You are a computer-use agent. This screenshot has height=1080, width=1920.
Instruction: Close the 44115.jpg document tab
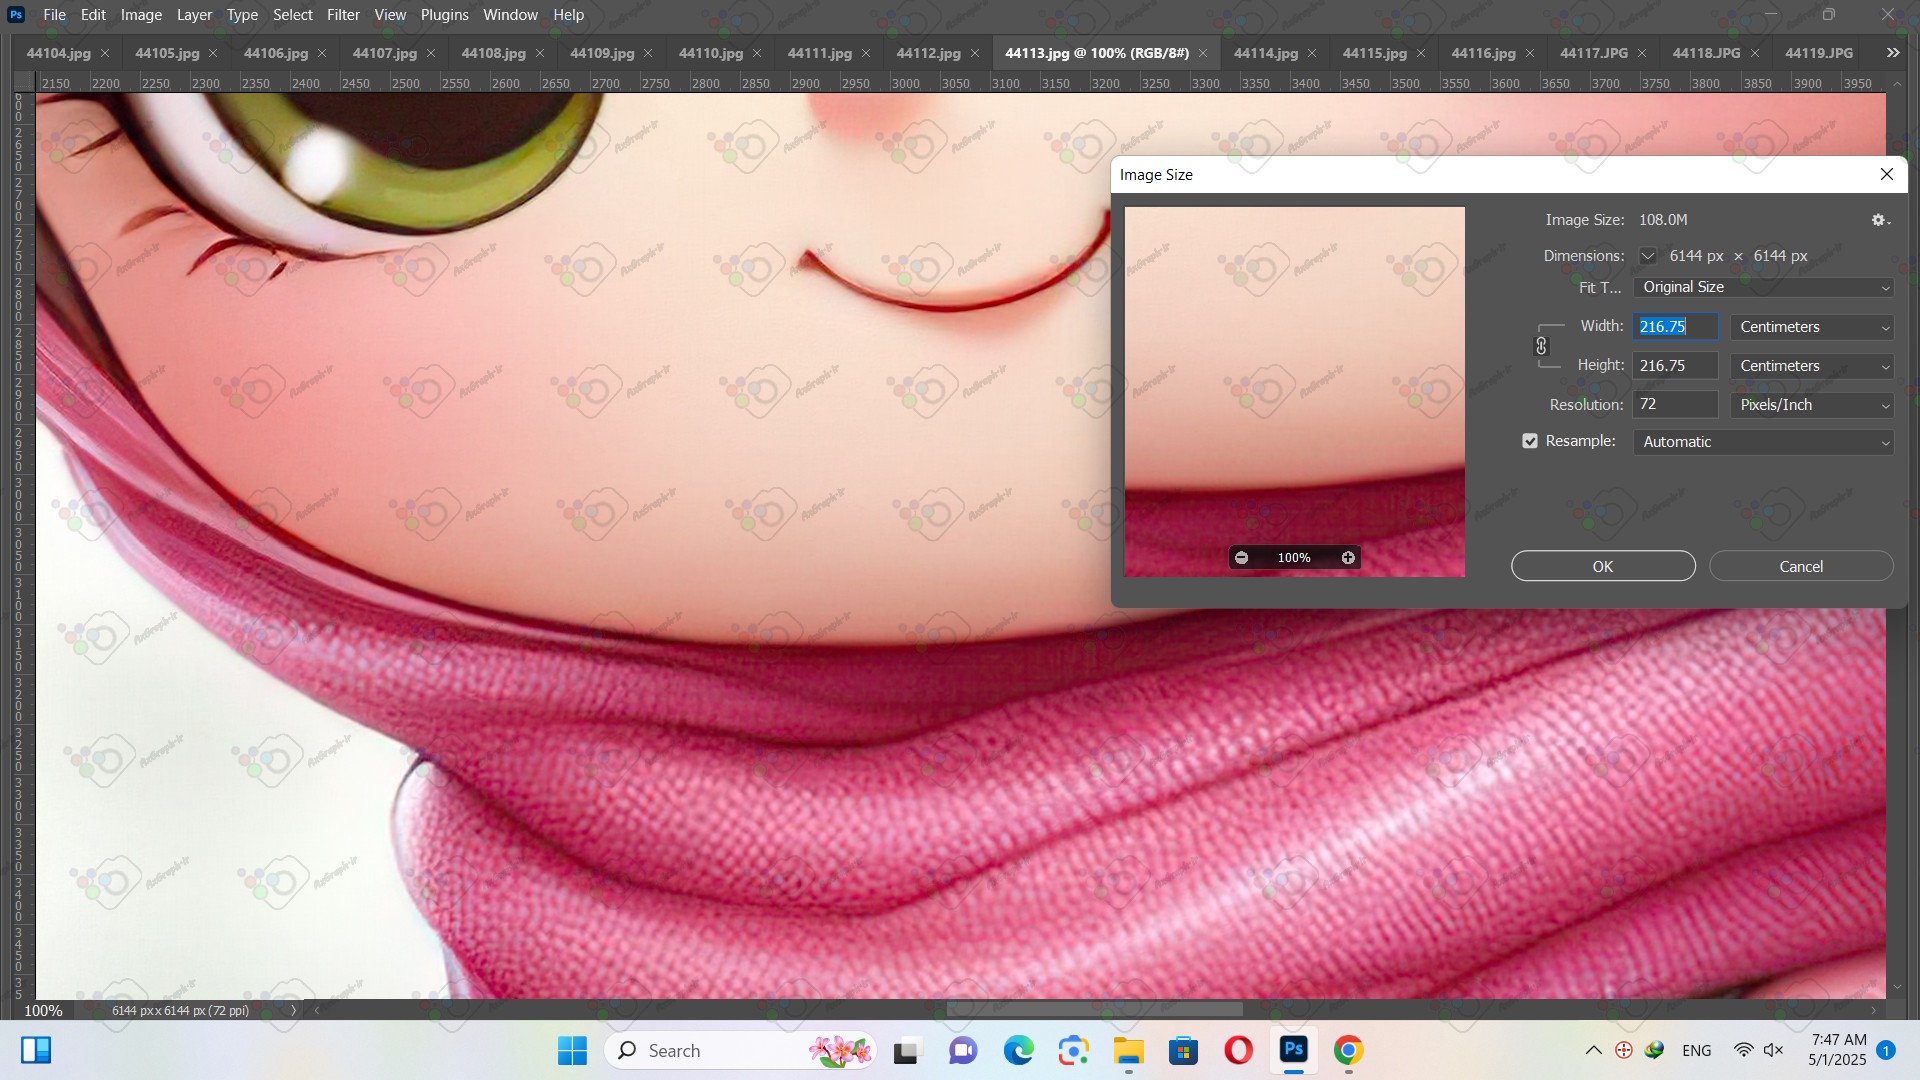tap(1421, 54)
